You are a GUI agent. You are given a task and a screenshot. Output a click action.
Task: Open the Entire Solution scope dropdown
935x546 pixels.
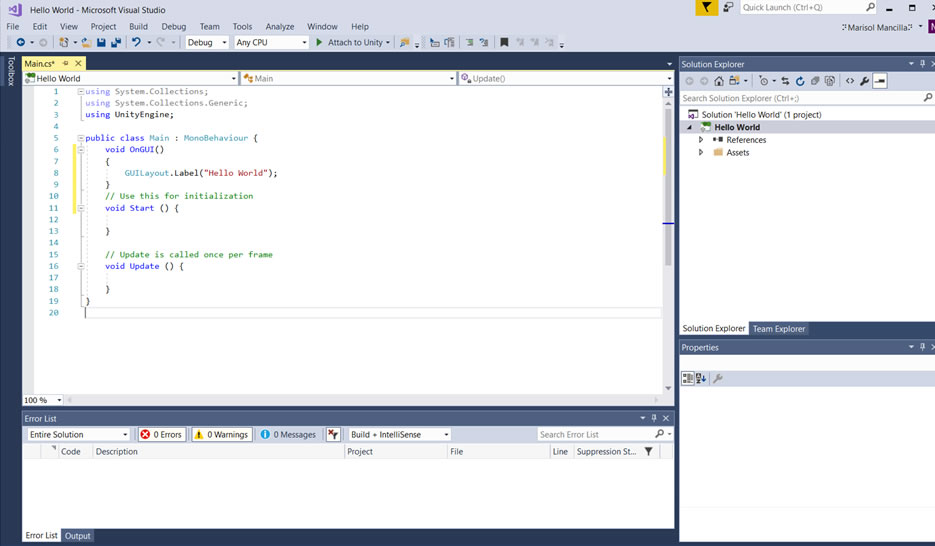[x=78, y=435]
